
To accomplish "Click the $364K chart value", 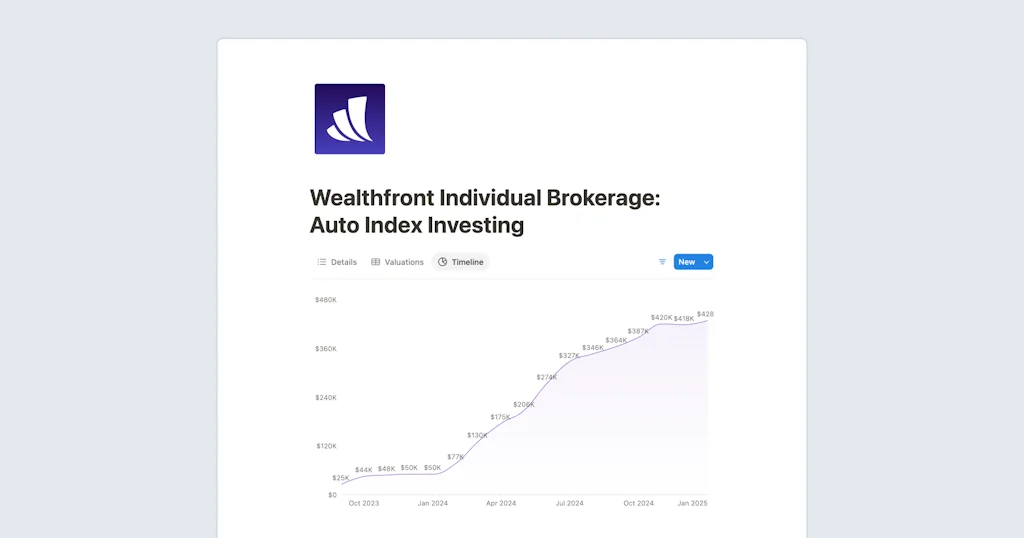I will pyautogui.click(x=616, y=340).
